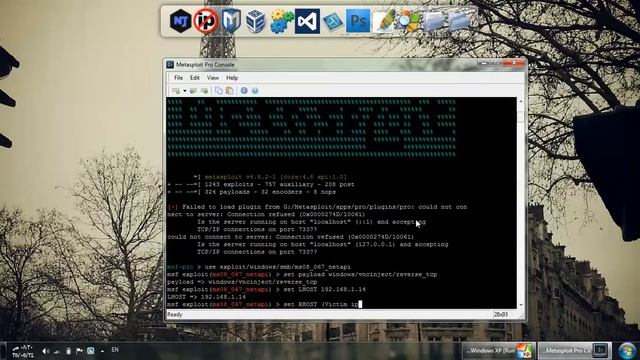The width and height of the screenshot is (640, 360).
Task: Expand the arrow beside new console icon
Action: (x=184, y=91)
